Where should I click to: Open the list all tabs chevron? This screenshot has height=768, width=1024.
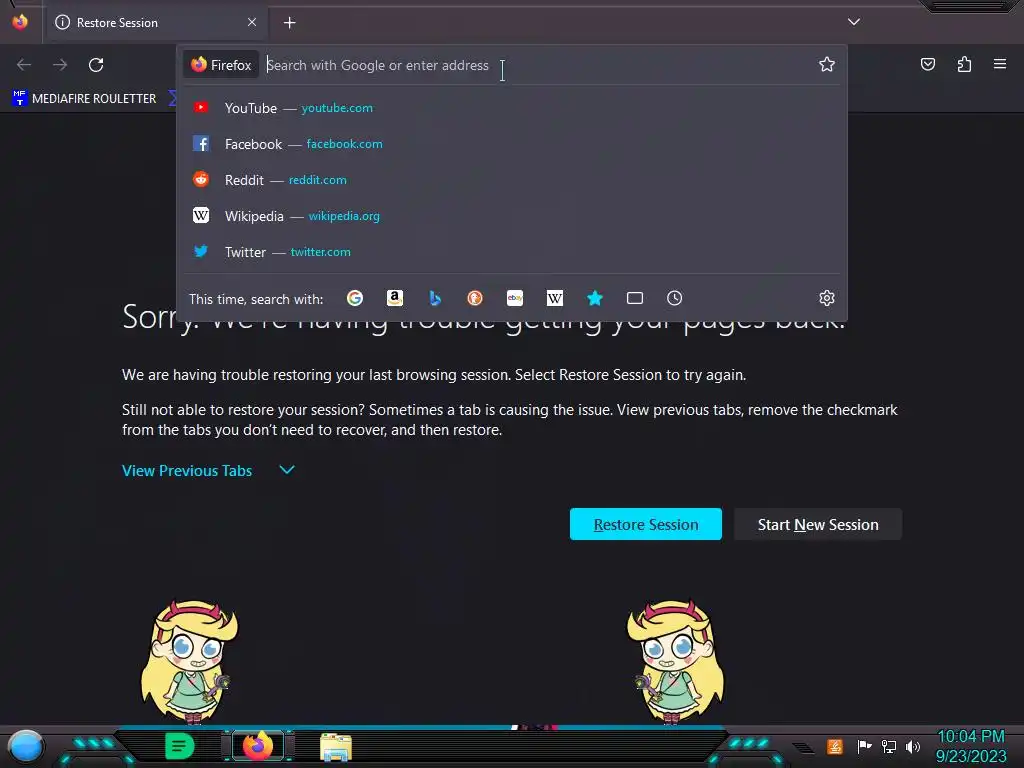(854, 22)
